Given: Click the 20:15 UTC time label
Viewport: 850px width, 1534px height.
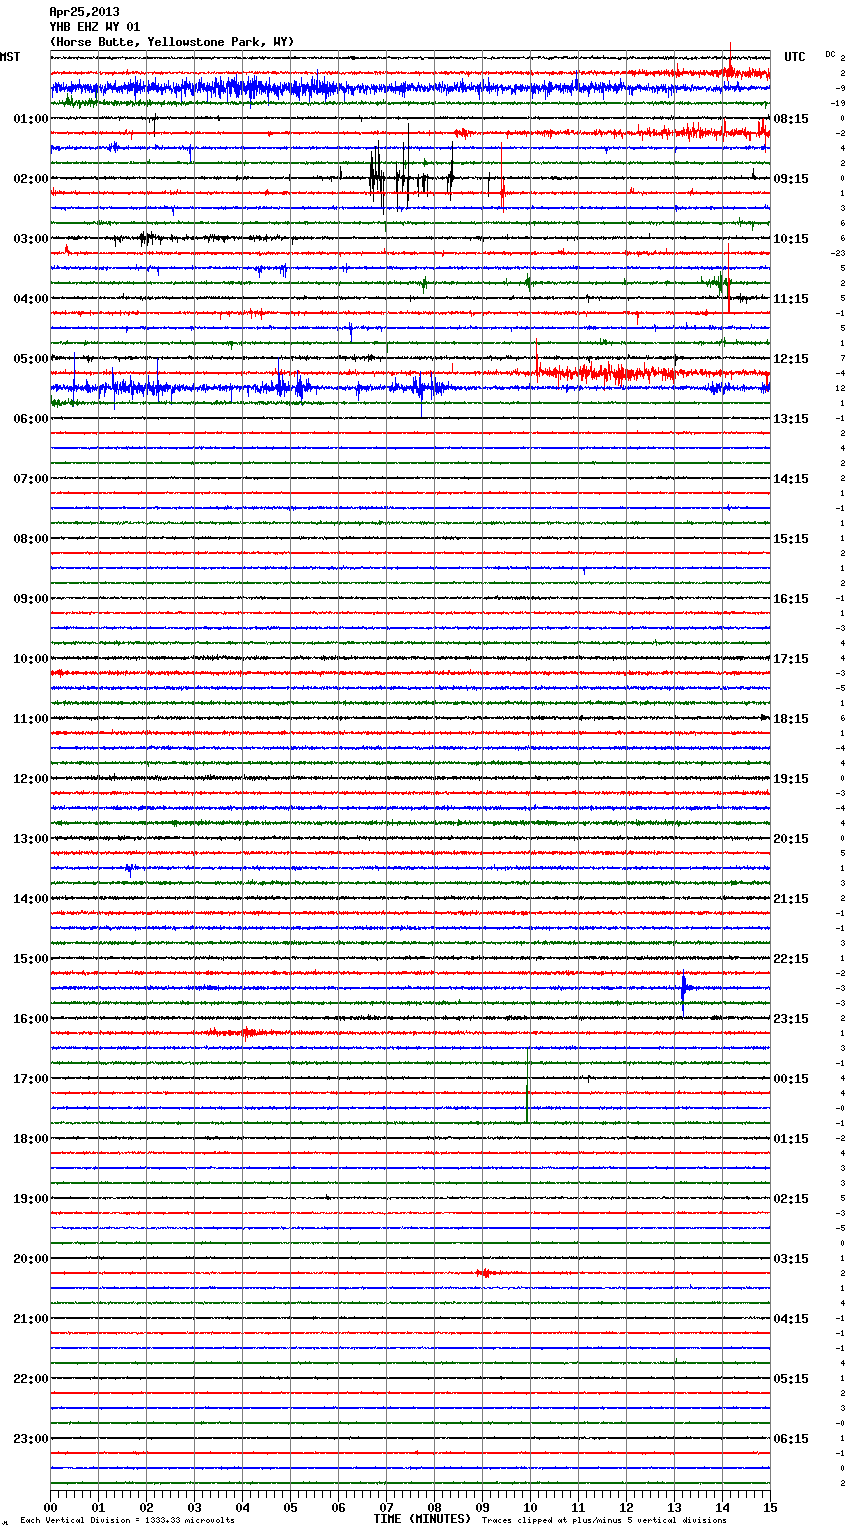Looking at the screenshot, I should point(791,839).
